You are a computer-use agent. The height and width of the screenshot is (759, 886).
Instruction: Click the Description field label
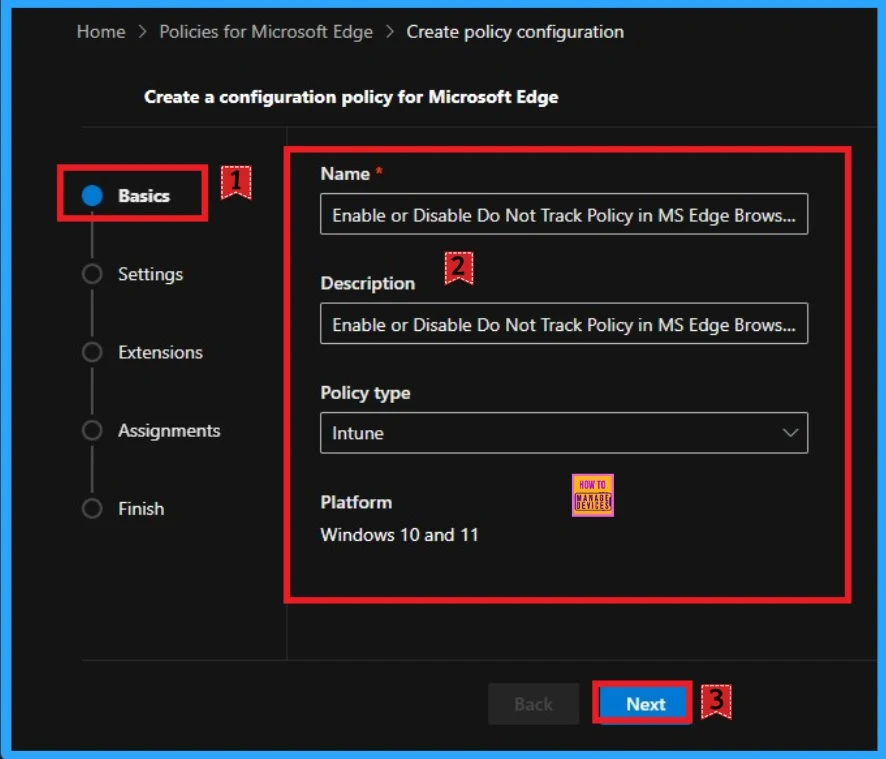368,283
